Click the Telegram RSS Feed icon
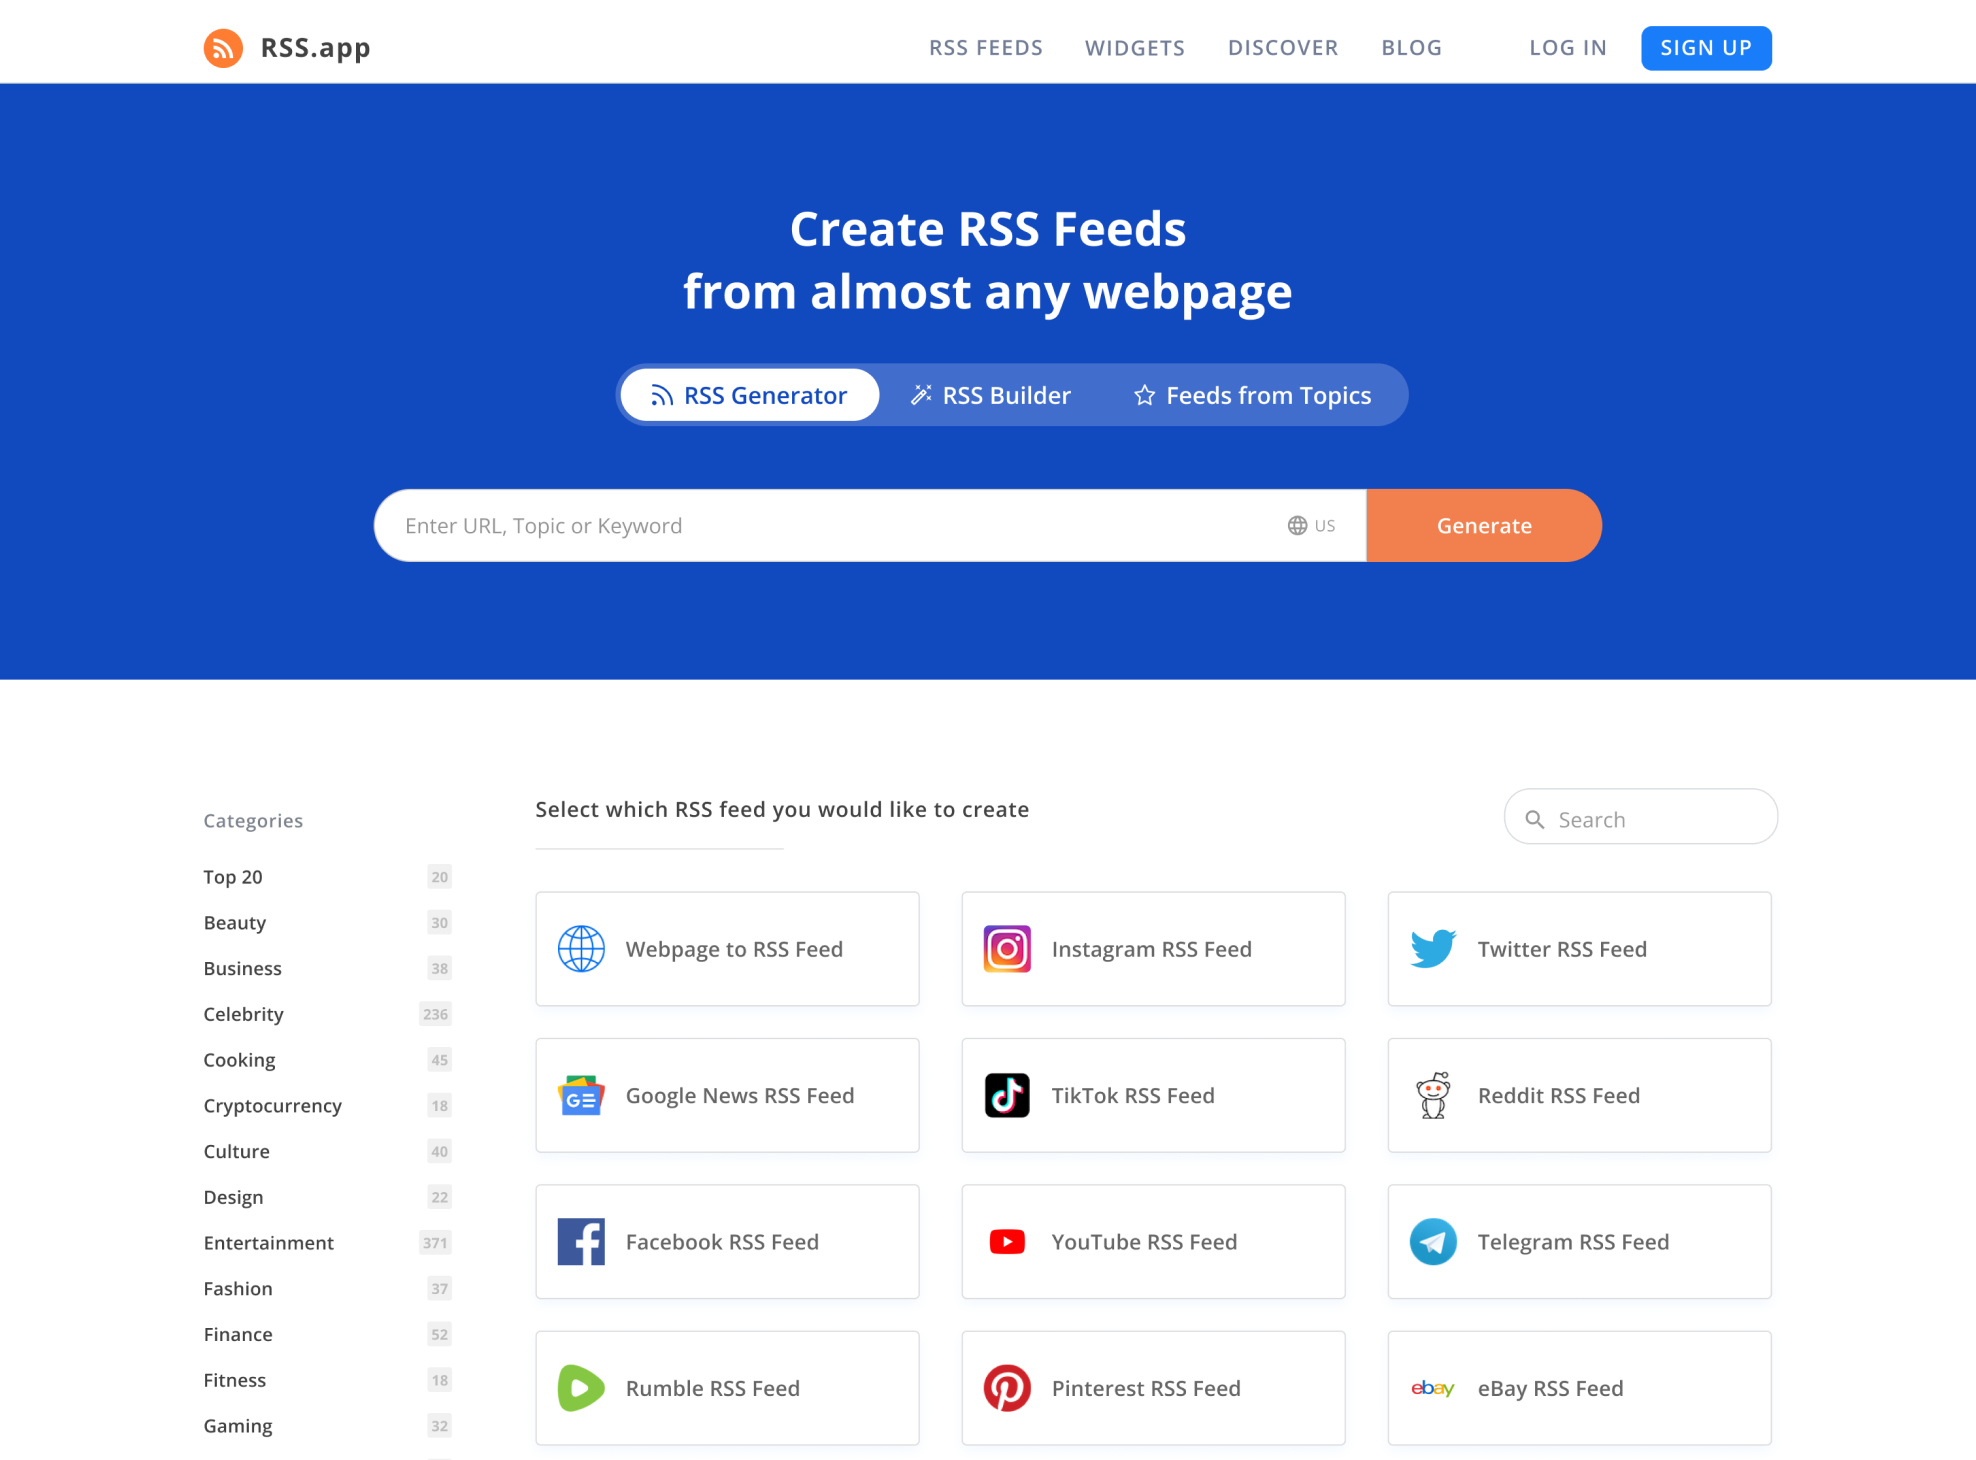The width and height of the screenshot is (1976, 1460). 1433,1239
